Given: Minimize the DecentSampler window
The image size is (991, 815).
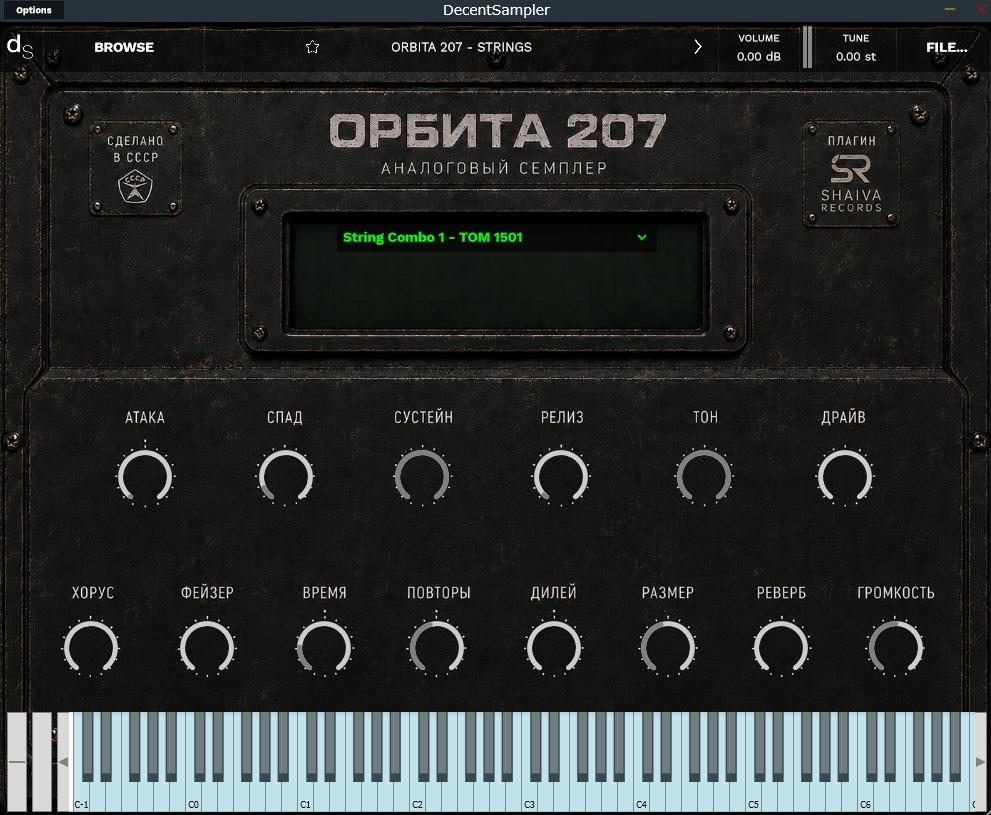Looking at the screenshot, I should 950,9.
